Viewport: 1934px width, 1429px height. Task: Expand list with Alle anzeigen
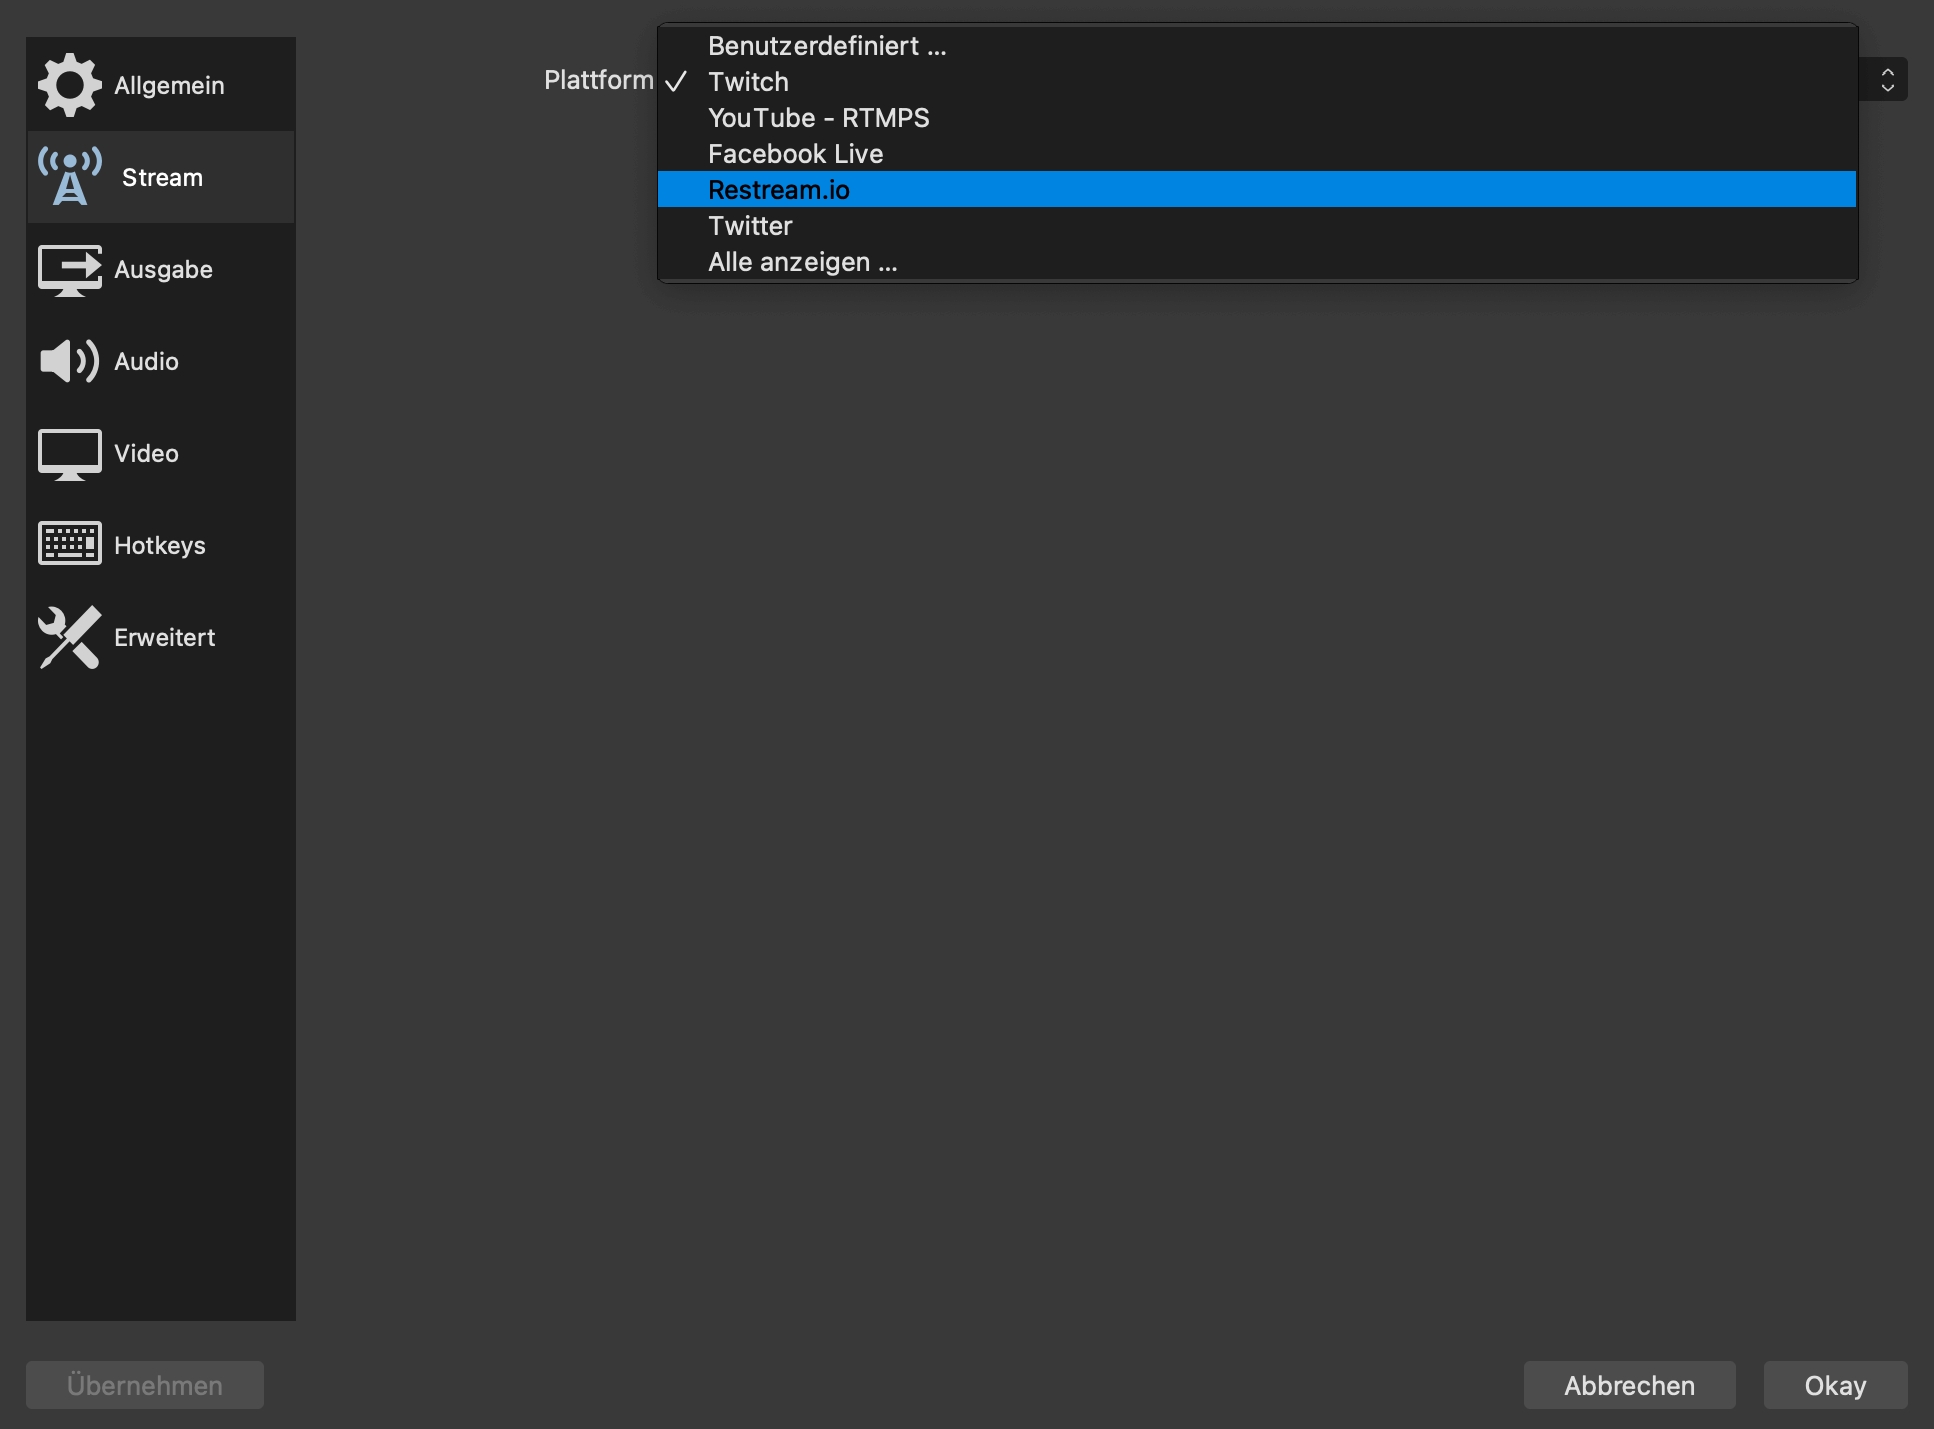802,262
